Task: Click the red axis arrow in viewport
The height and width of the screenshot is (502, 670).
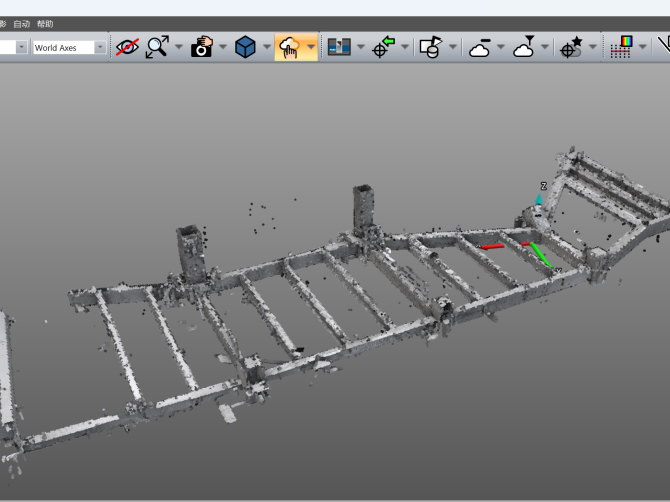Action: click(491, 246)
